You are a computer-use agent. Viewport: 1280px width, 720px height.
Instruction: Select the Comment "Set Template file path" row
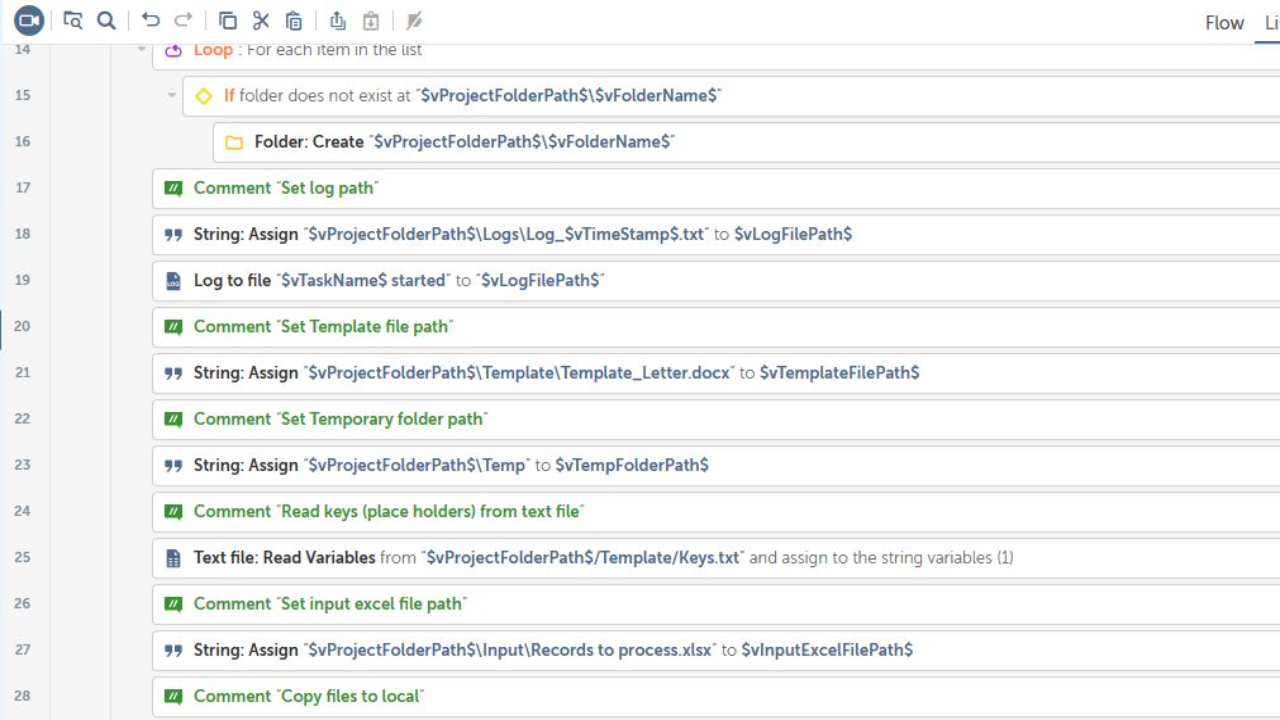click(x=716, y=327)
